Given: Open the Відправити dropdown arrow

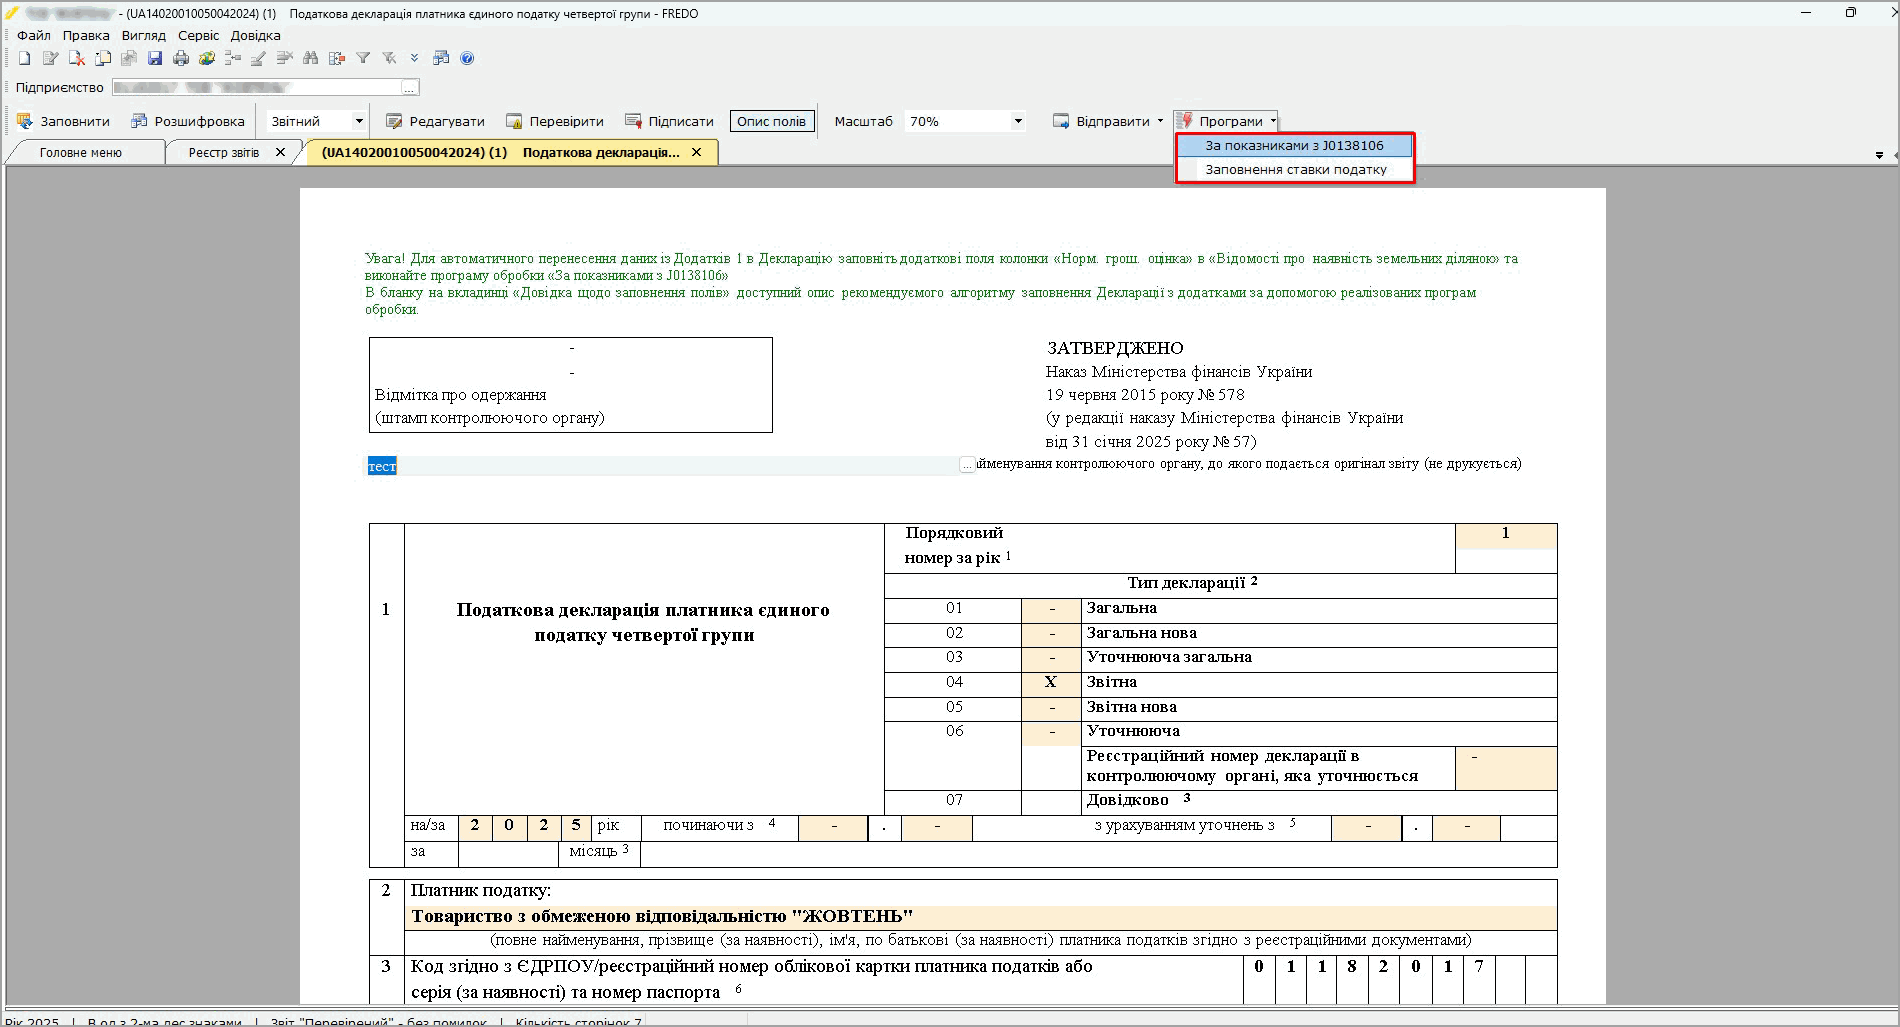Looking at the screenshot, I should 1160,122.
